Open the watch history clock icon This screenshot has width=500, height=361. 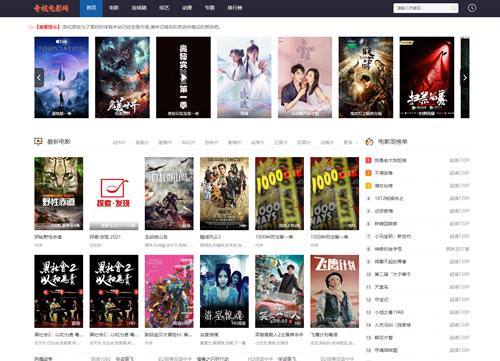(472, 8)
